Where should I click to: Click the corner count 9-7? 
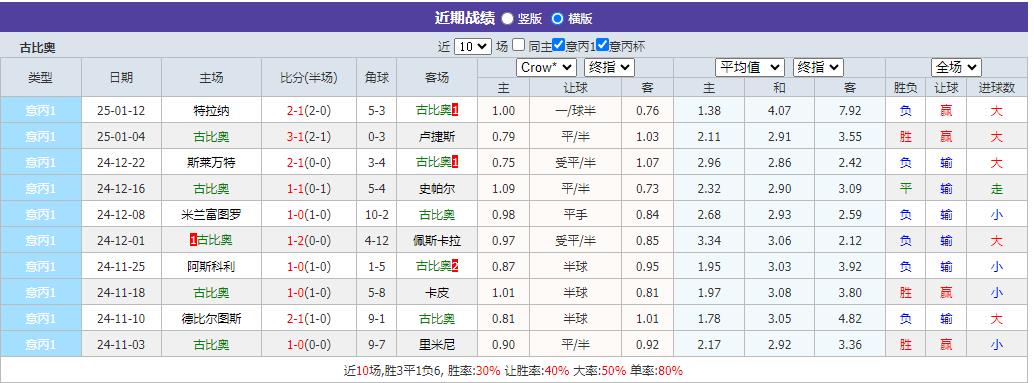point(377,345)
